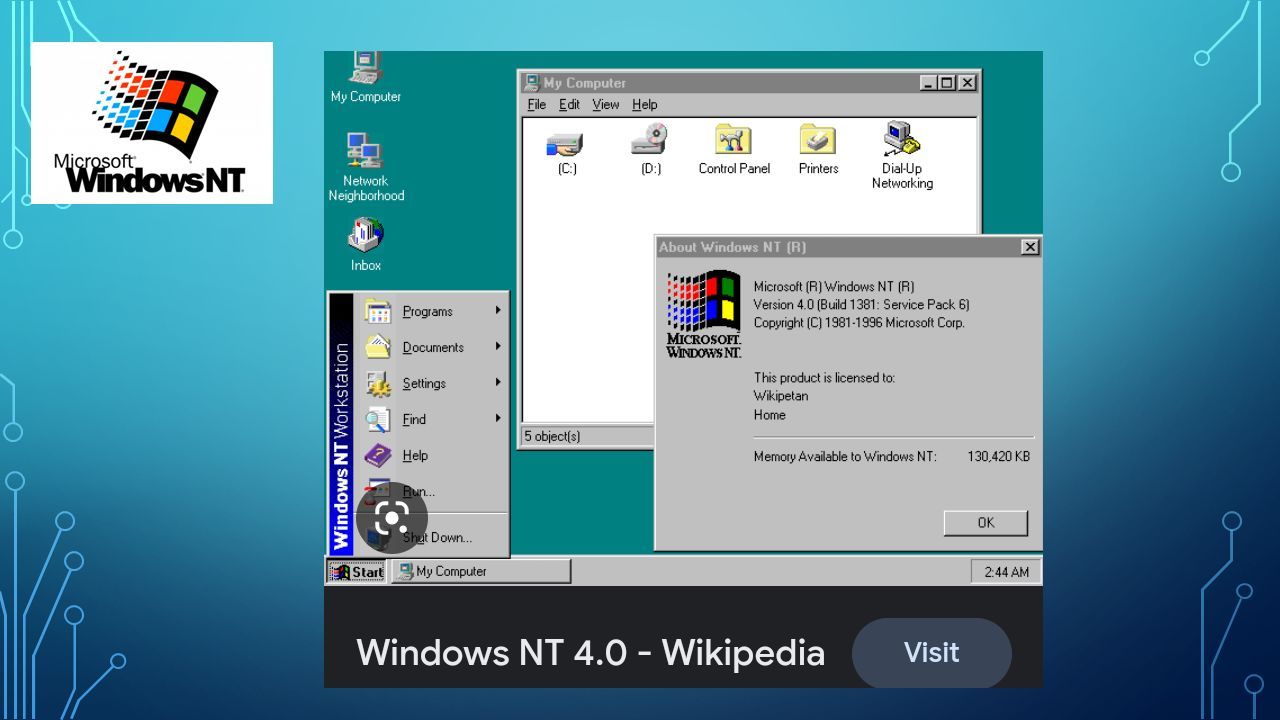This screenshot has width=1280, height=720.
Task: Open the Help menu in My Computer
Action: click(x=645, y=104)
